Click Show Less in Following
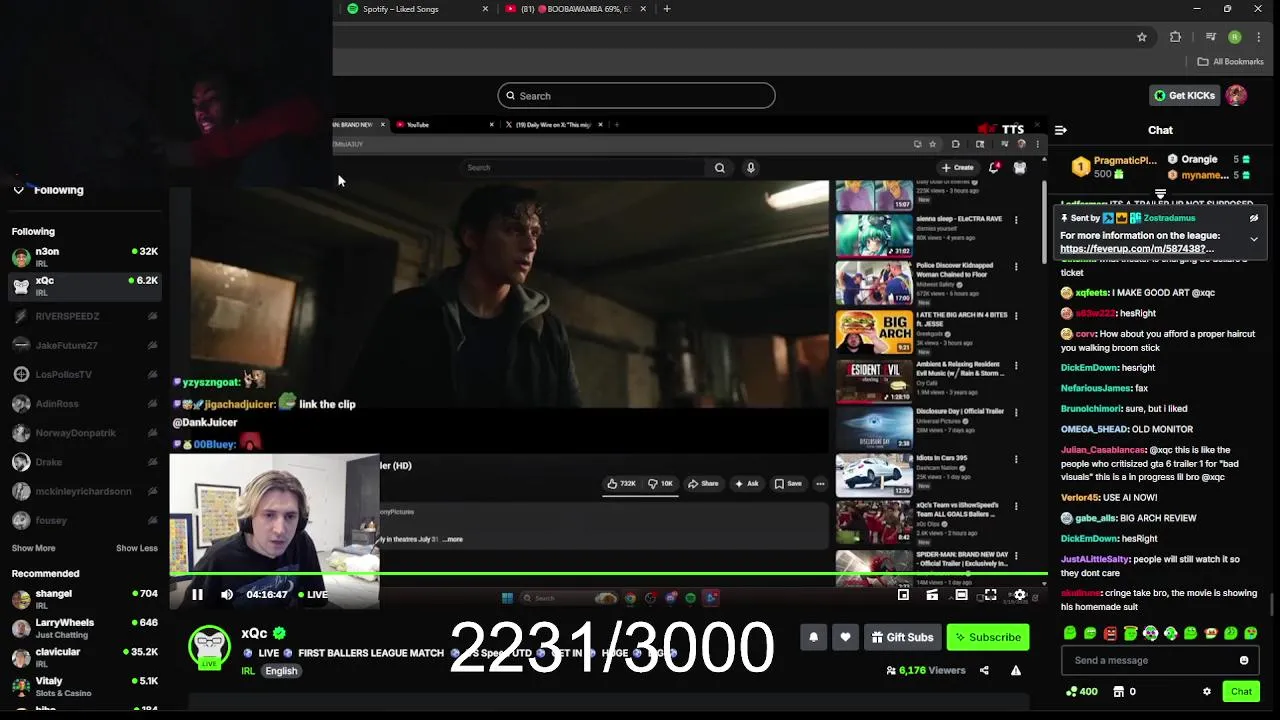 (137, 548)
